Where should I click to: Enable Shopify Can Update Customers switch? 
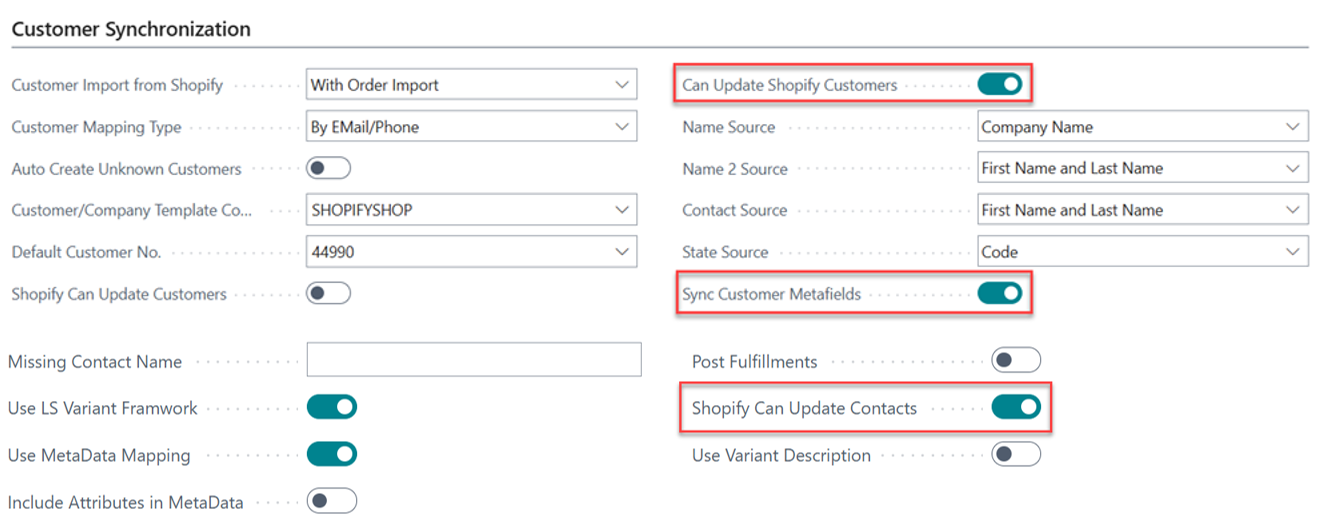coord(328,294)
